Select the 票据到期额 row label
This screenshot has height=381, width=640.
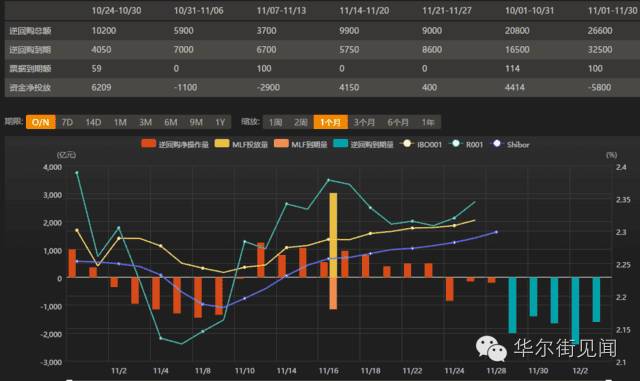pyautogui.click(x=30, y=69)
